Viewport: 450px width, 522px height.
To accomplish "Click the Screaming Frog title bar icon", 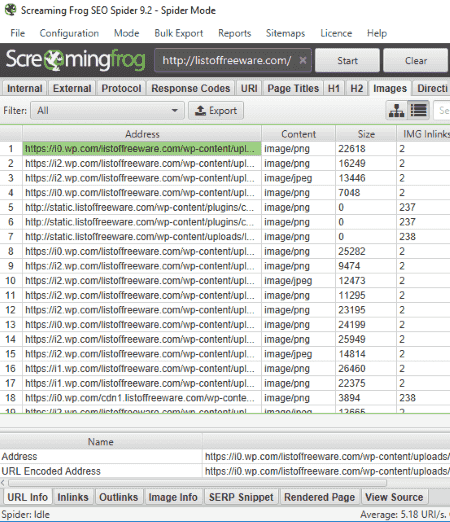I will 10,9.
